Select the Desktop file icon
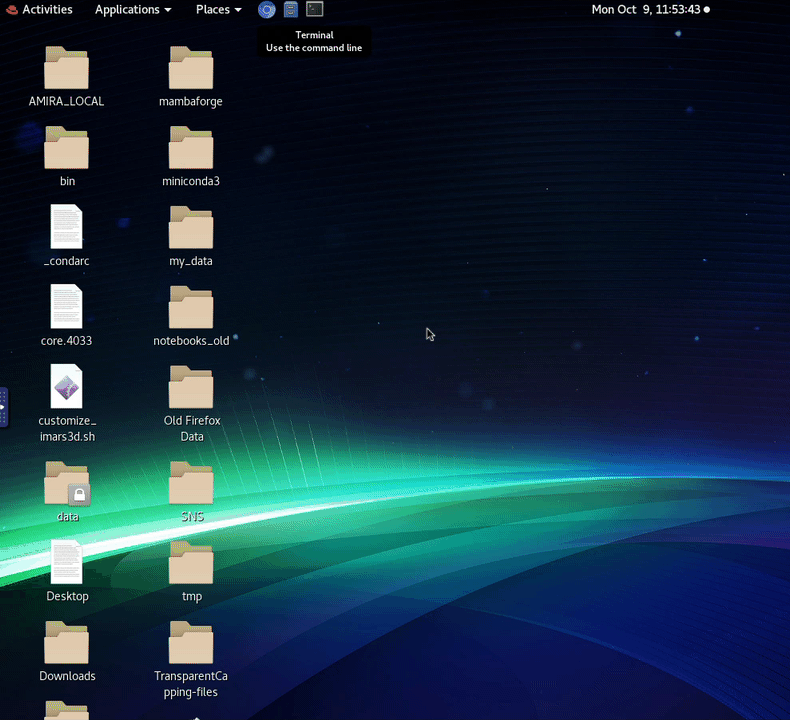The image size is (790, 720). pos(67,562)
